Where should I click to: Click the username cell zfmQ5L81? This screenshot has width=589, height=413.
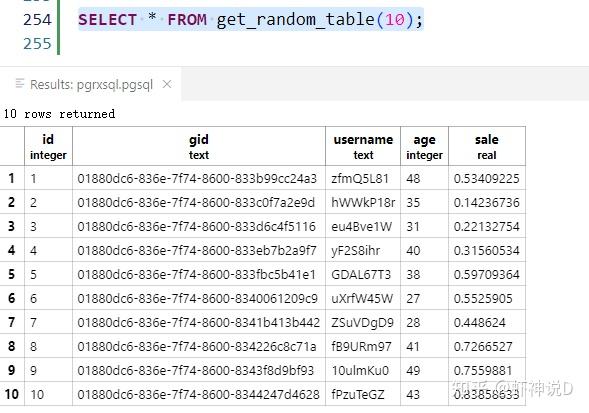tap(359, 178)
